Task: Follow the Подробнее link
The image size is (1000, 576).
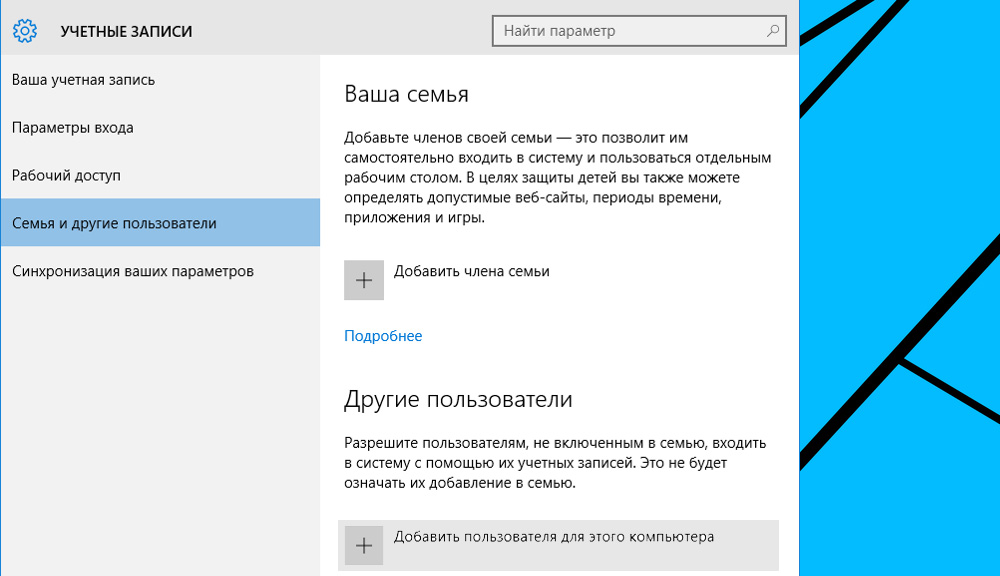Action: (383, 336)
